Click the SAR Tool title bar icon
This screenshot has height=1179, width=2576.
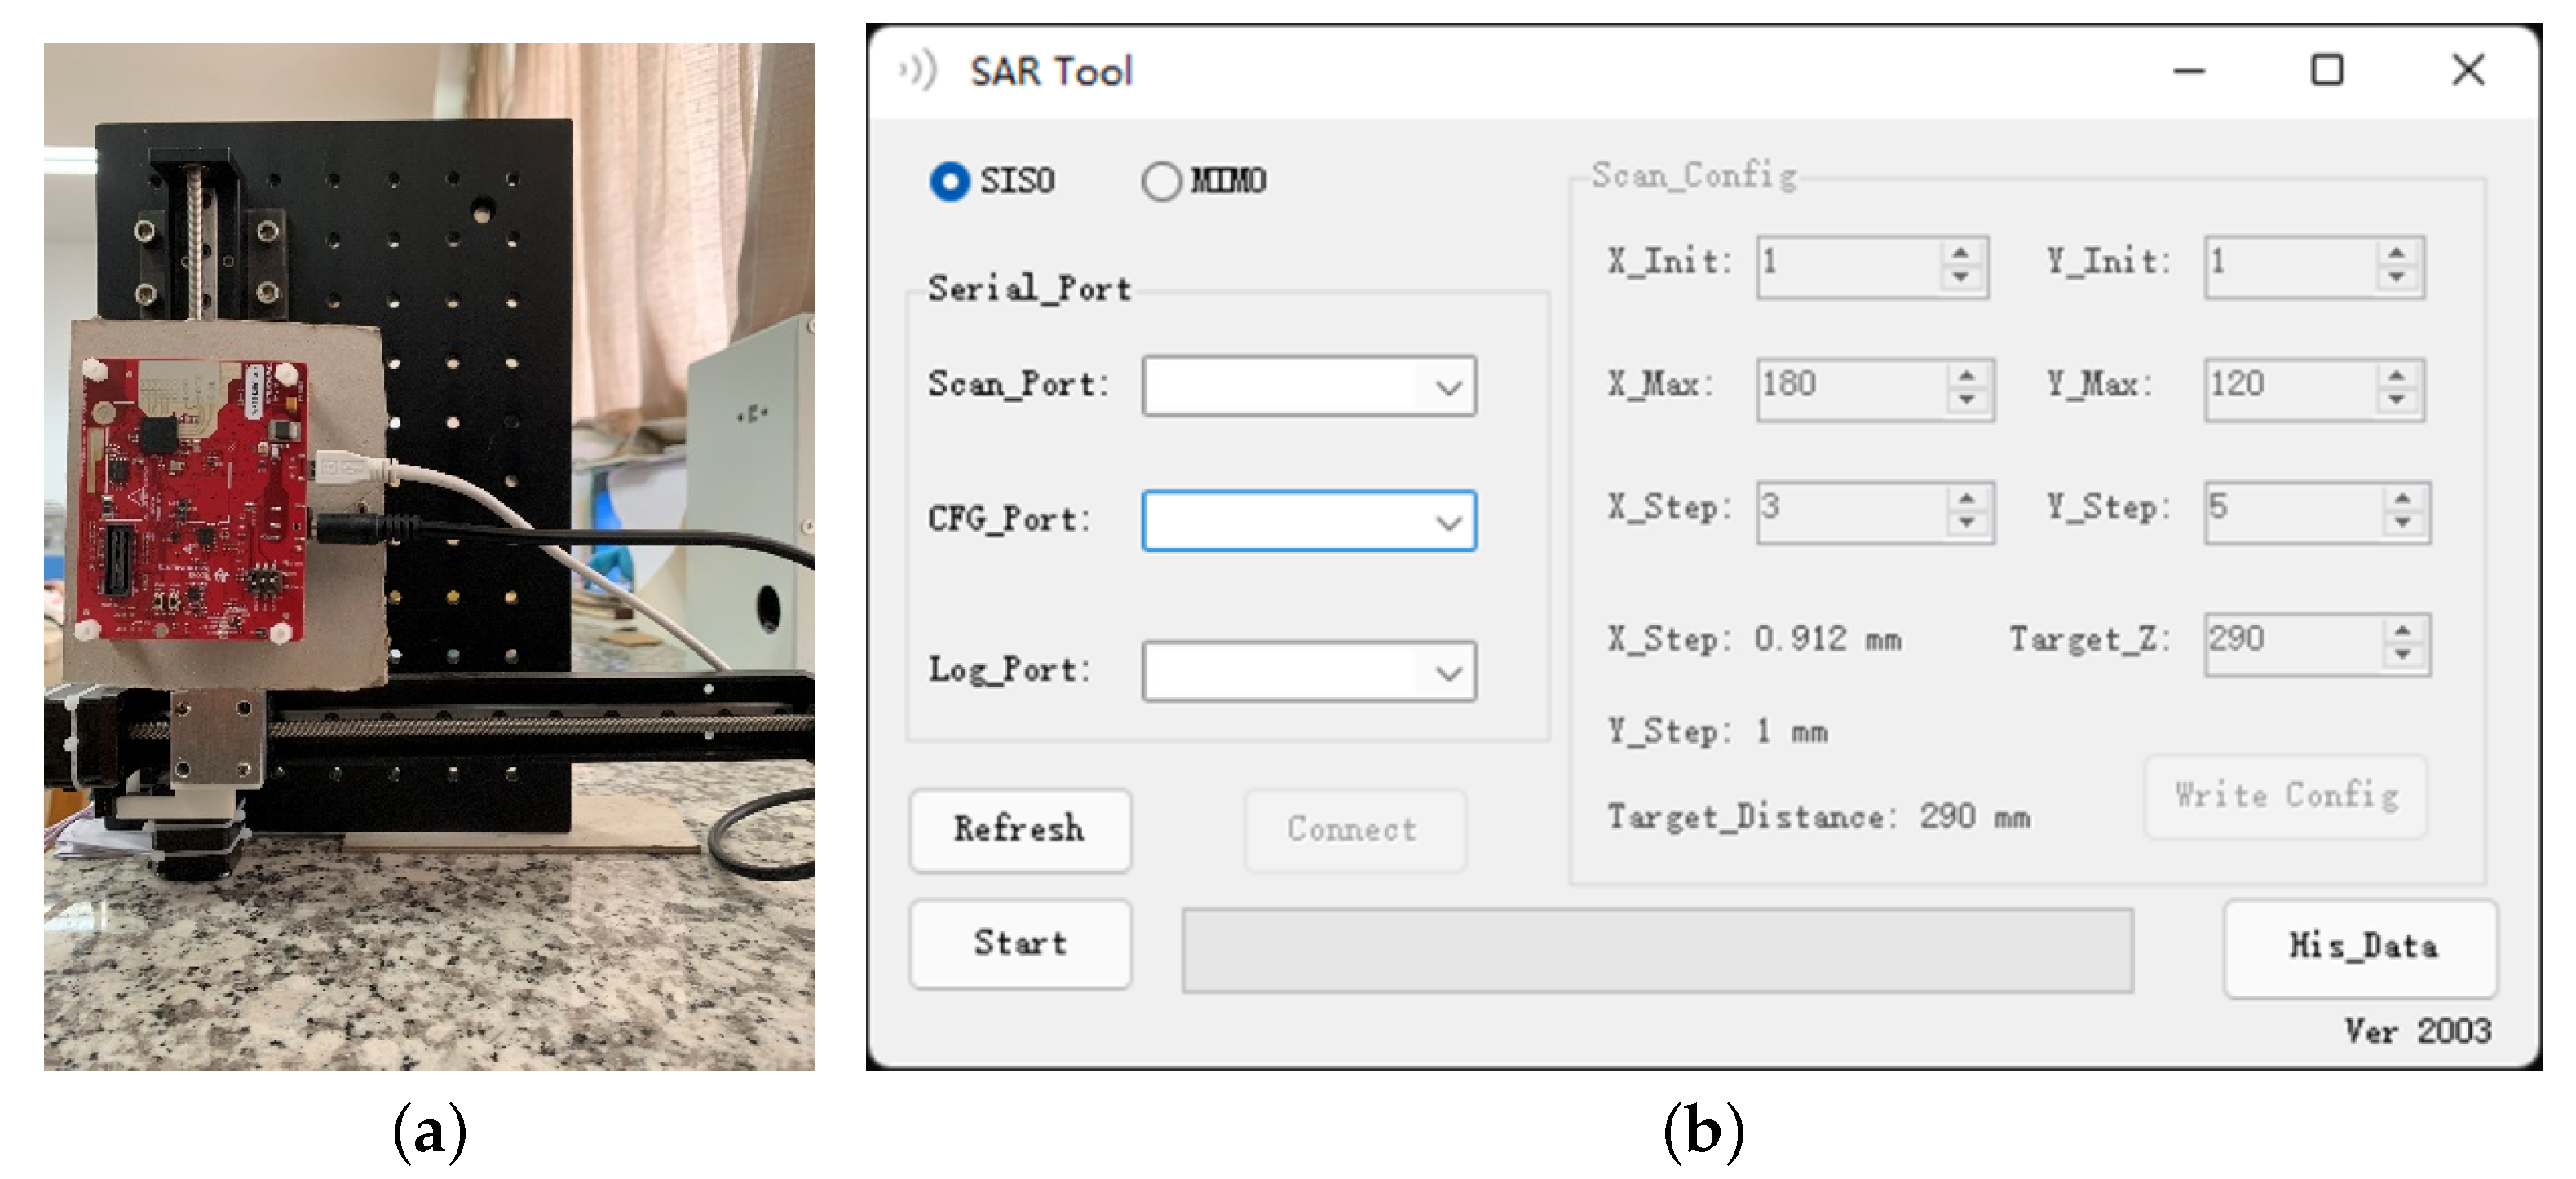pos(917,71)
